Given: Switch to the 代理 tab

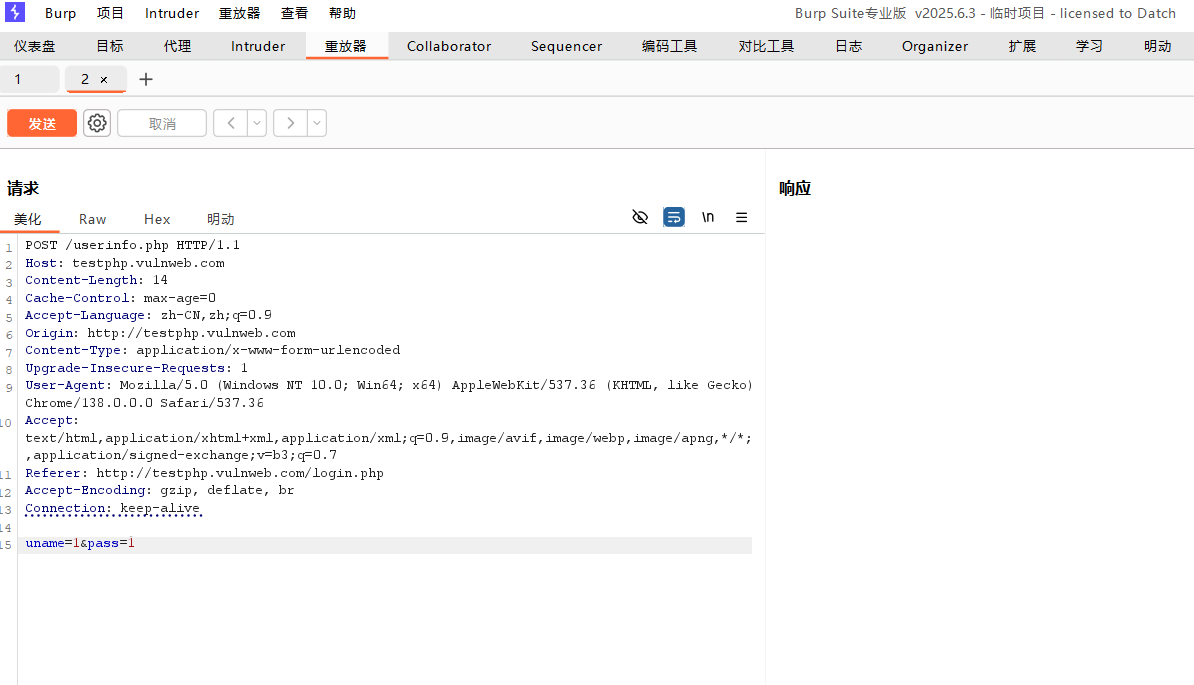Looking at the screenshot, I should coord(177,46).
